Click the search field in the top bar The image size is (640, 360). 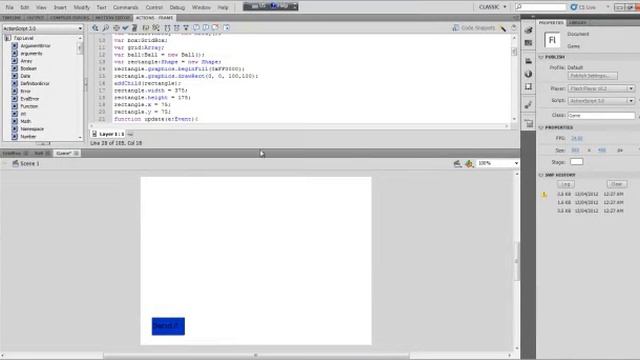(540, 7)
